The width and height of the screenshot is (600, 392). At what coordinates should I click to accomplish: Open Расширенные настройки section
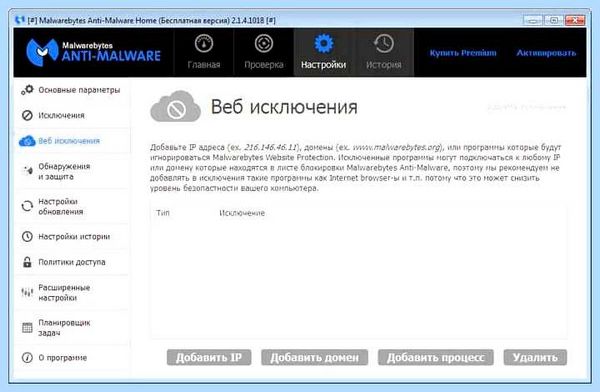point(72,292)
